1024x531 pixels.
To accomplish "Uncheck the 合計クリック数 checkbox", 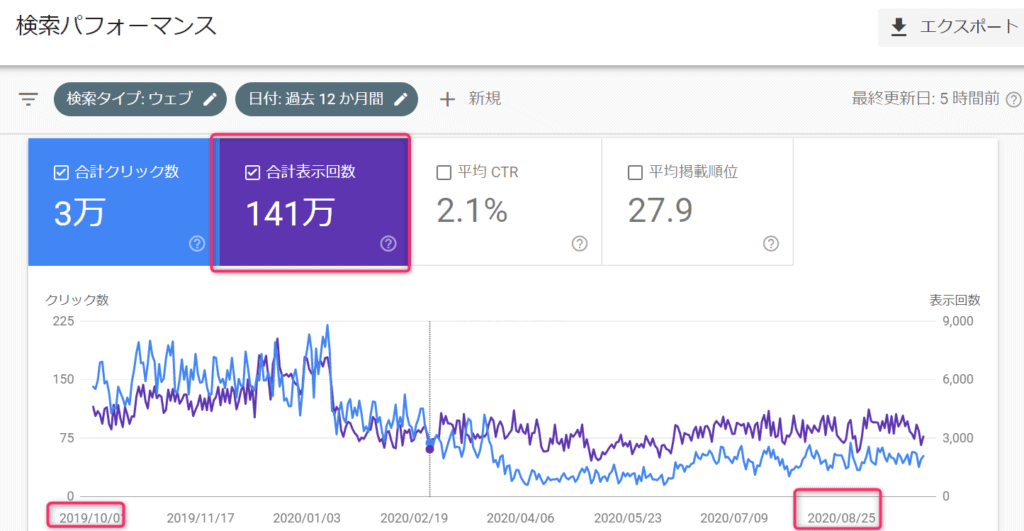I will click(x=61, y=172).
